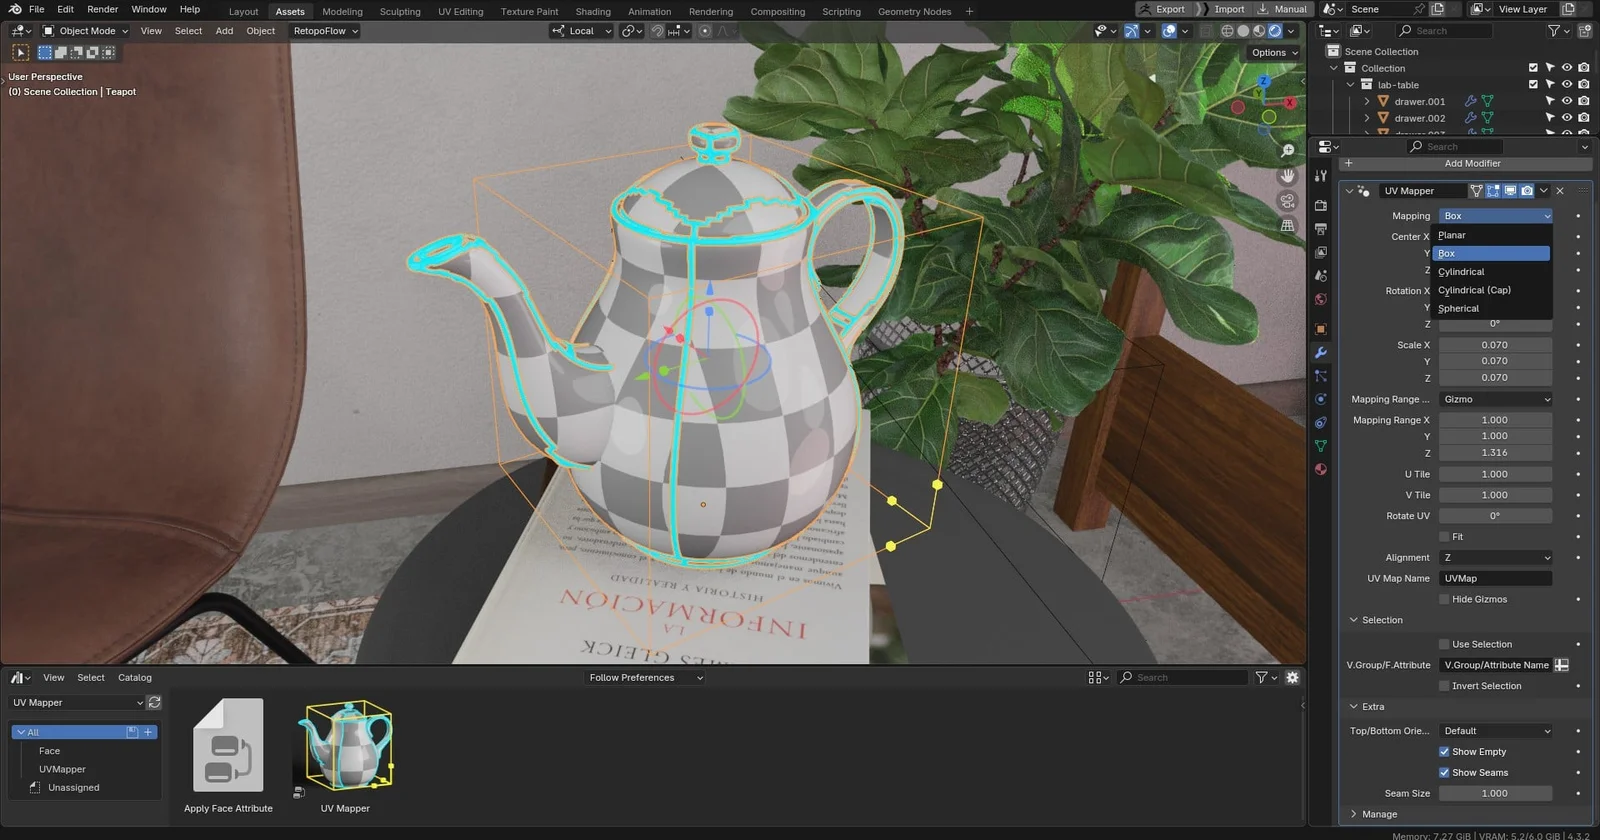The image size is (1600, 840).
Task: Select rendered viewport shading
Action: (x=1275, y=31)
